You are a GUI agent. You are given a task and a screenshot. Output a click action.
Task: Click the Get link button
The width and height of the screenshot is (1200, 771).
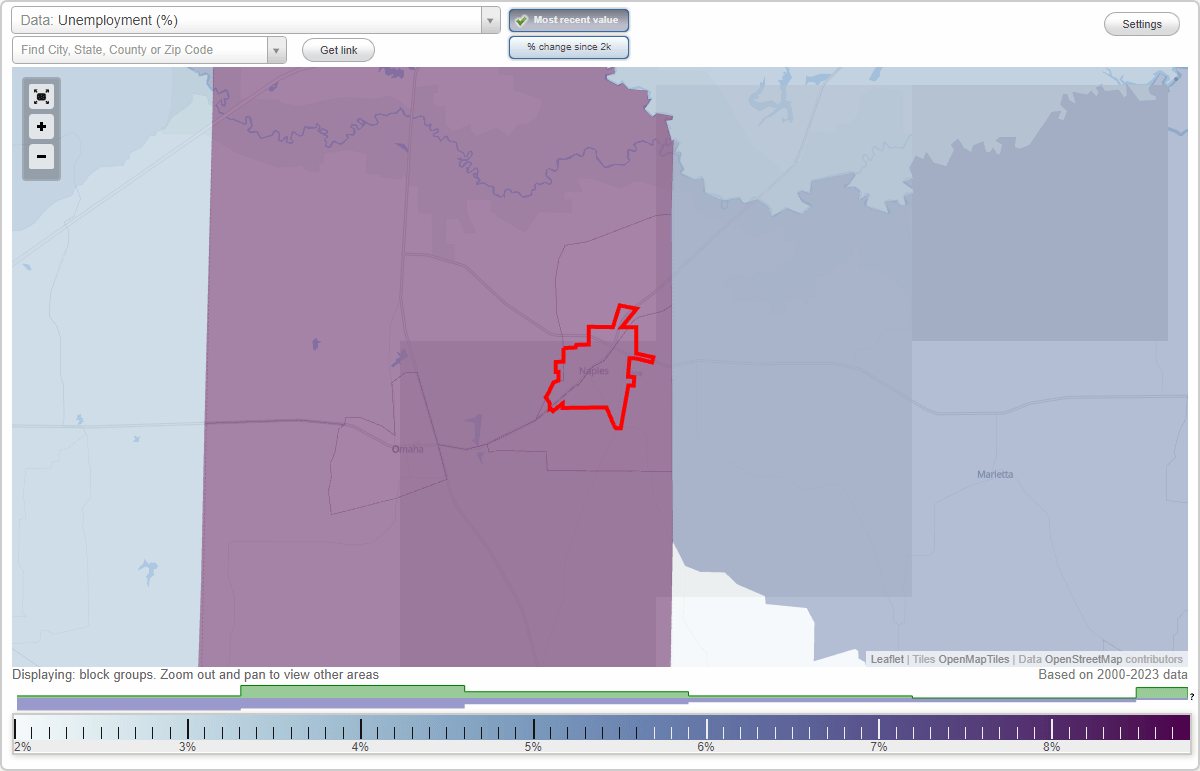click(337, 50)
